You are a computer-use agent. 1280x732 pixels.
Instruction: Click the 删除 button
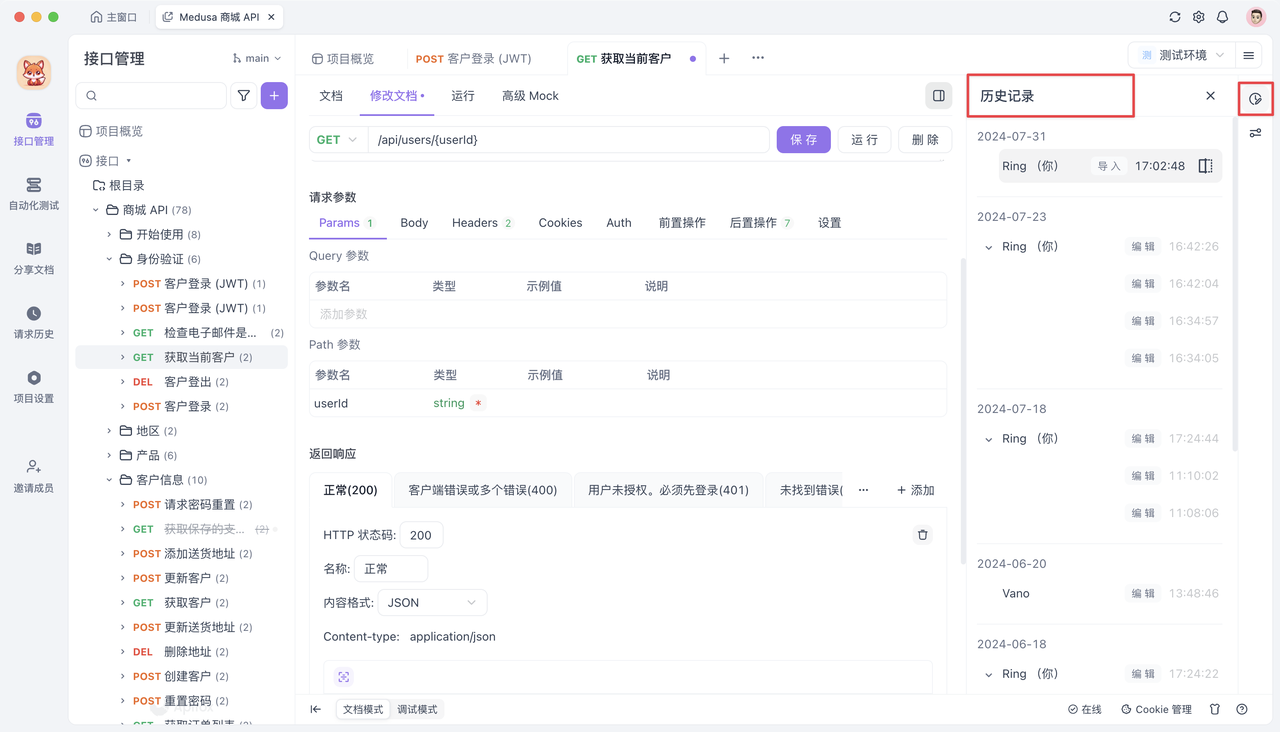[x=925, y=140]
